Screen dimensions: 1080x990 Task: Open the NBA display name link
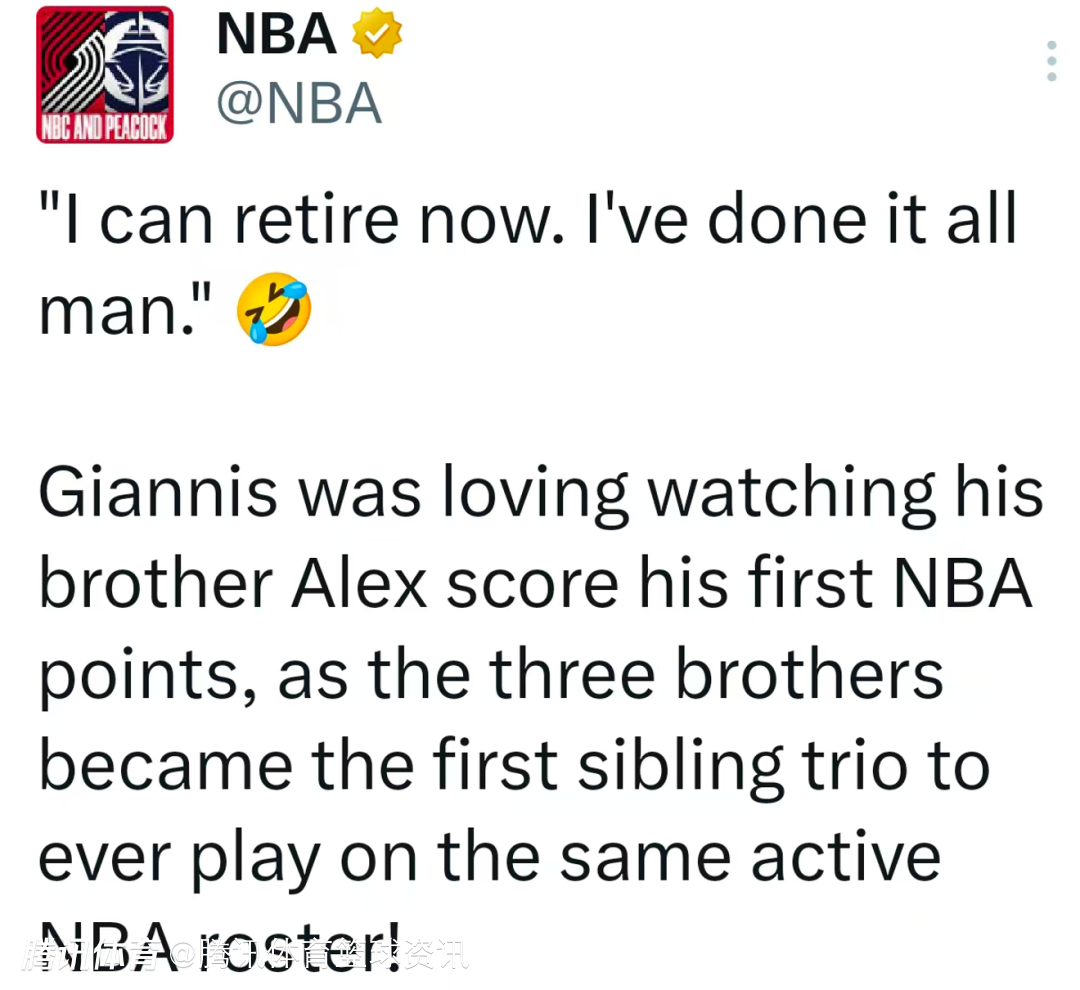[x=276, y=34]
